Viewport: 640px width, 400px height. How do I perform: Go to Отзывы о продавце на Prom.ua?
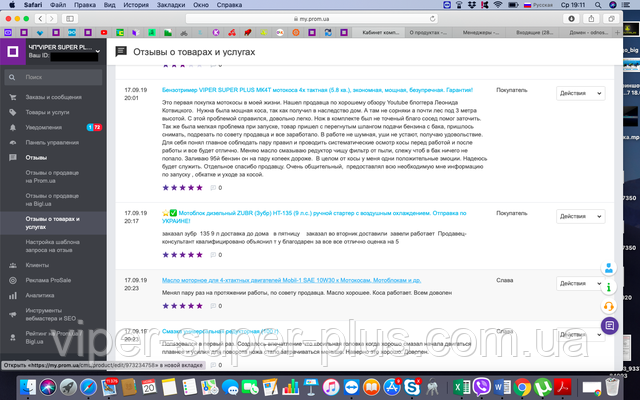pyautogui.click(x=52, y=177)
